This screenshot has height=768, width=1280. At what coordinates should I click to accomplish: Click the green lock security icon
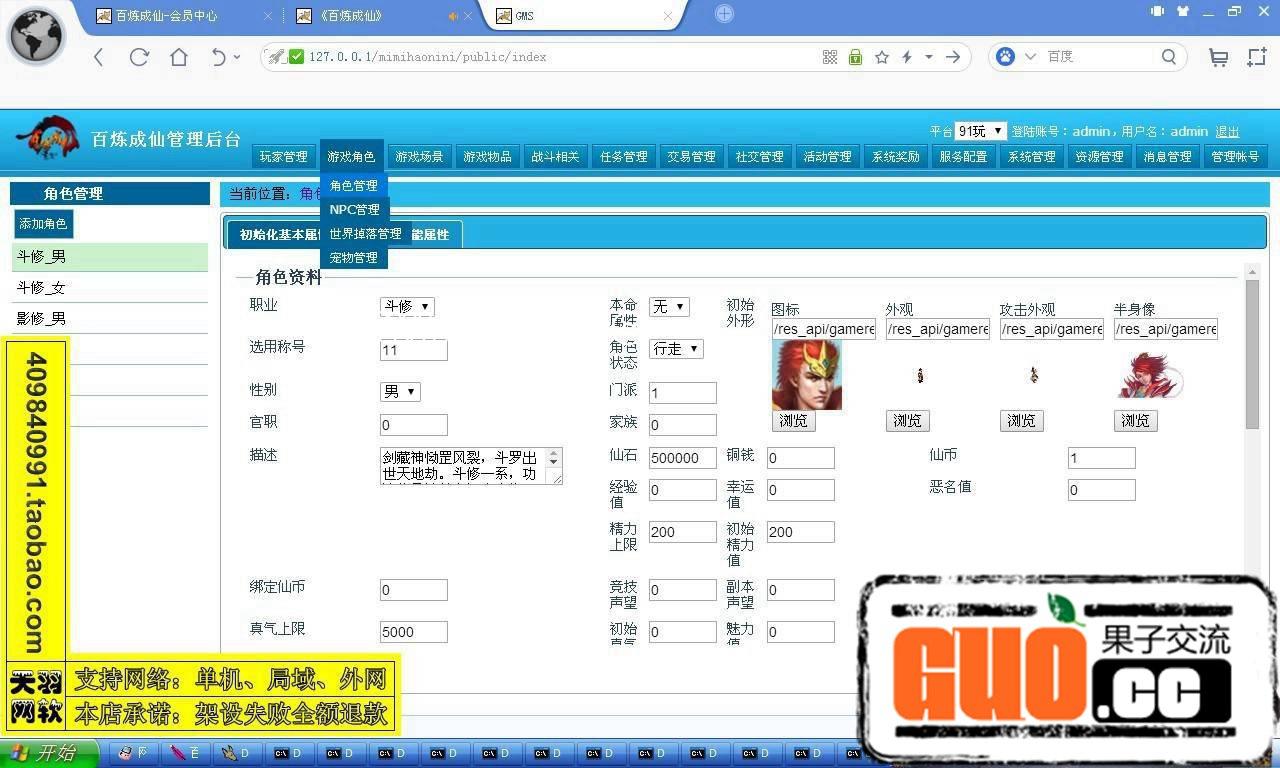(855, 57)
